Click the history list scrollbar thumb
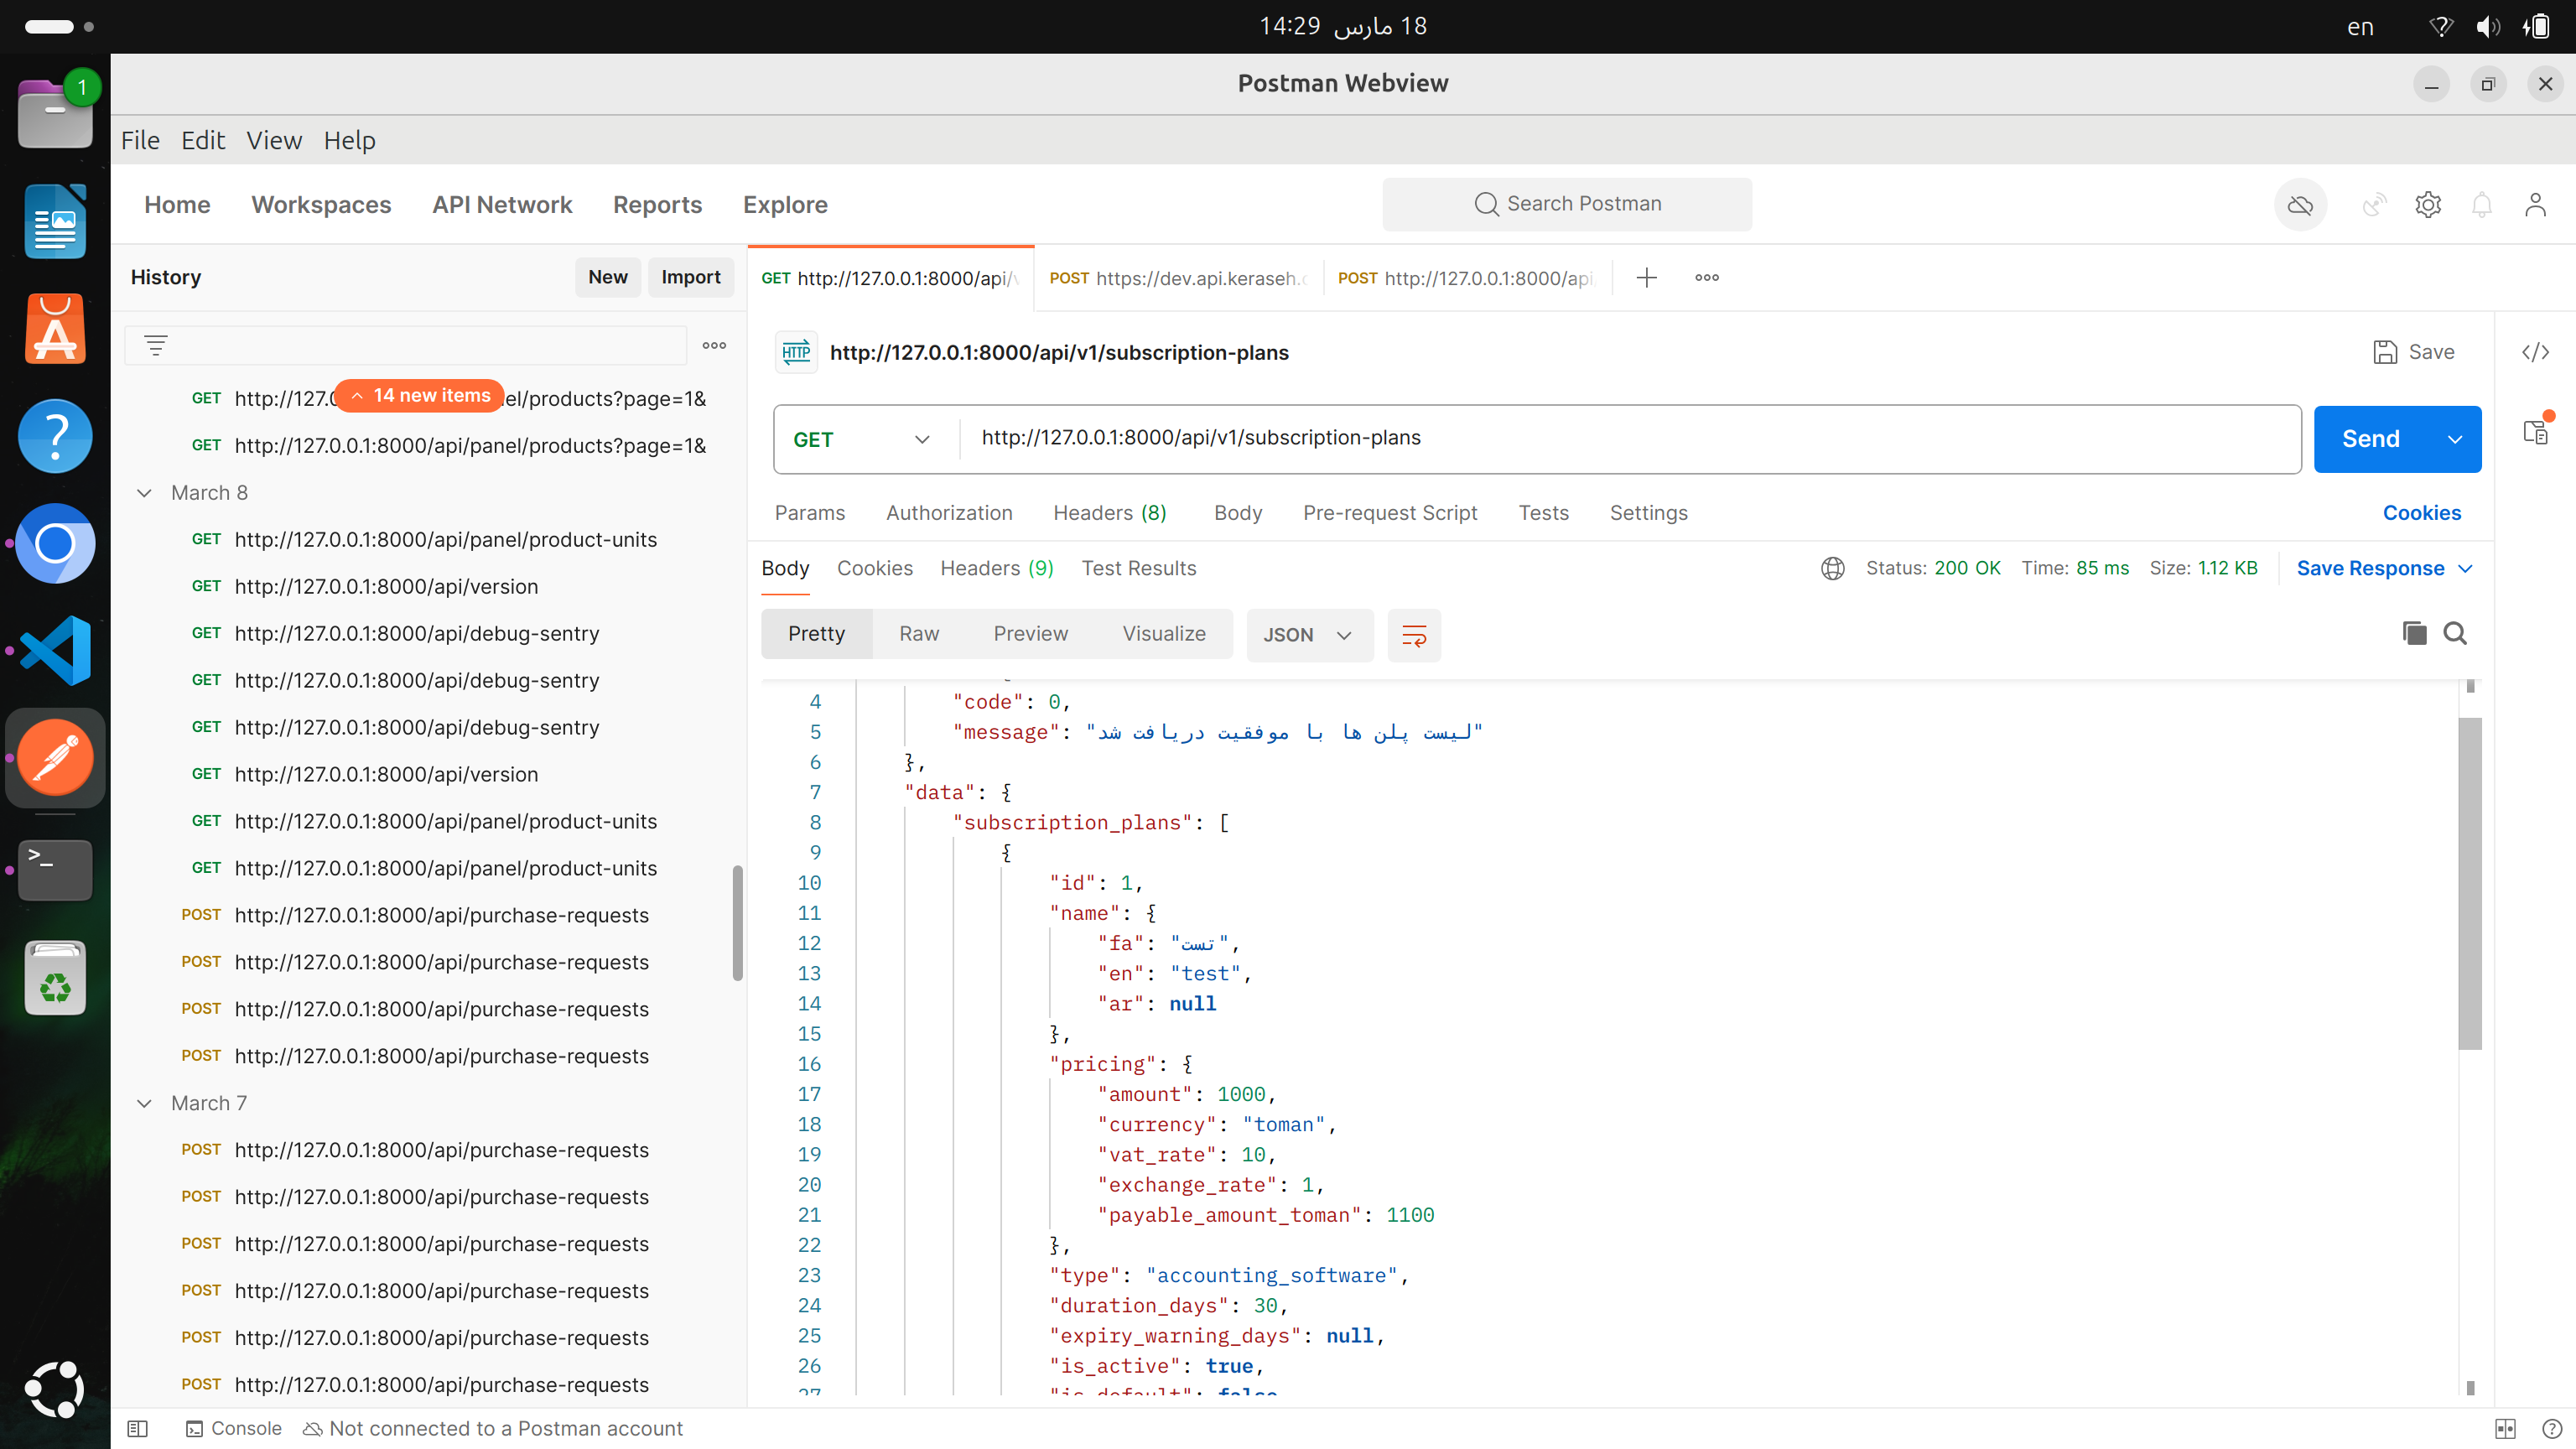Image resolution: width=2576 pixels, height=1449 pixels. coord(738,922)
